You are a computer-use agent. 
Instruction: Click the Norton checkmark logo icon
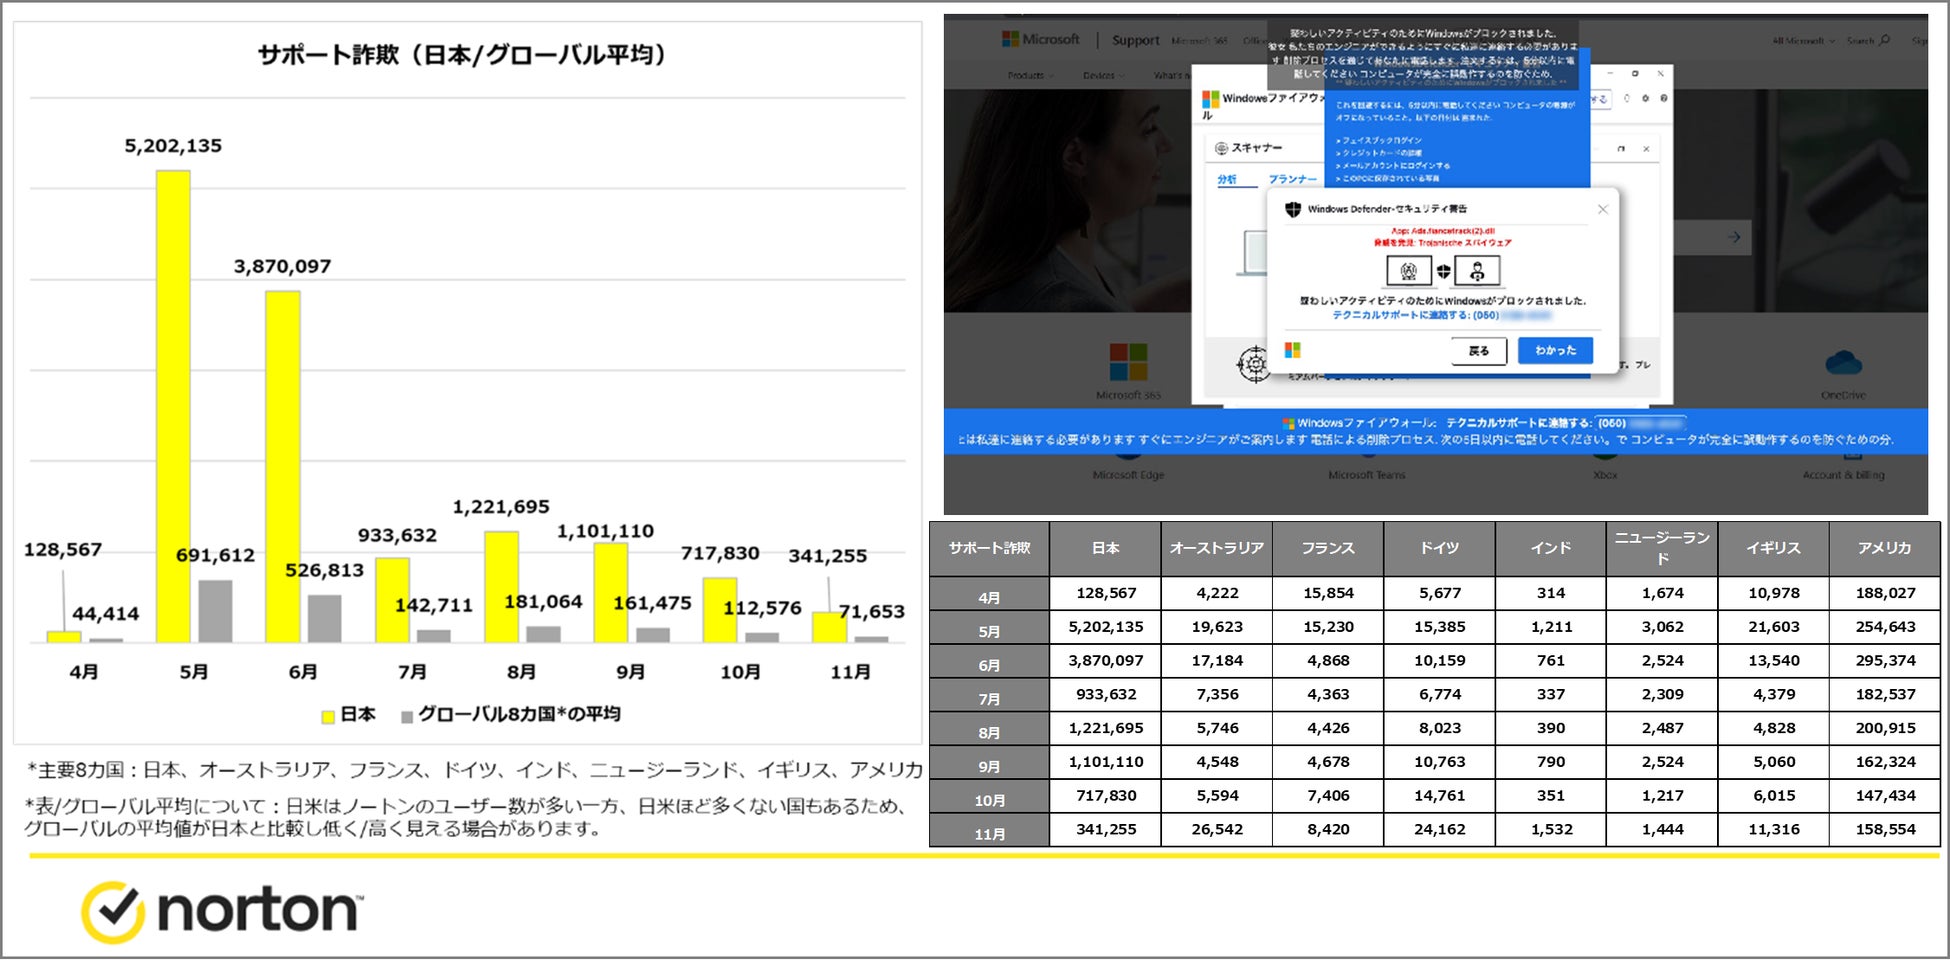point(113,911)
